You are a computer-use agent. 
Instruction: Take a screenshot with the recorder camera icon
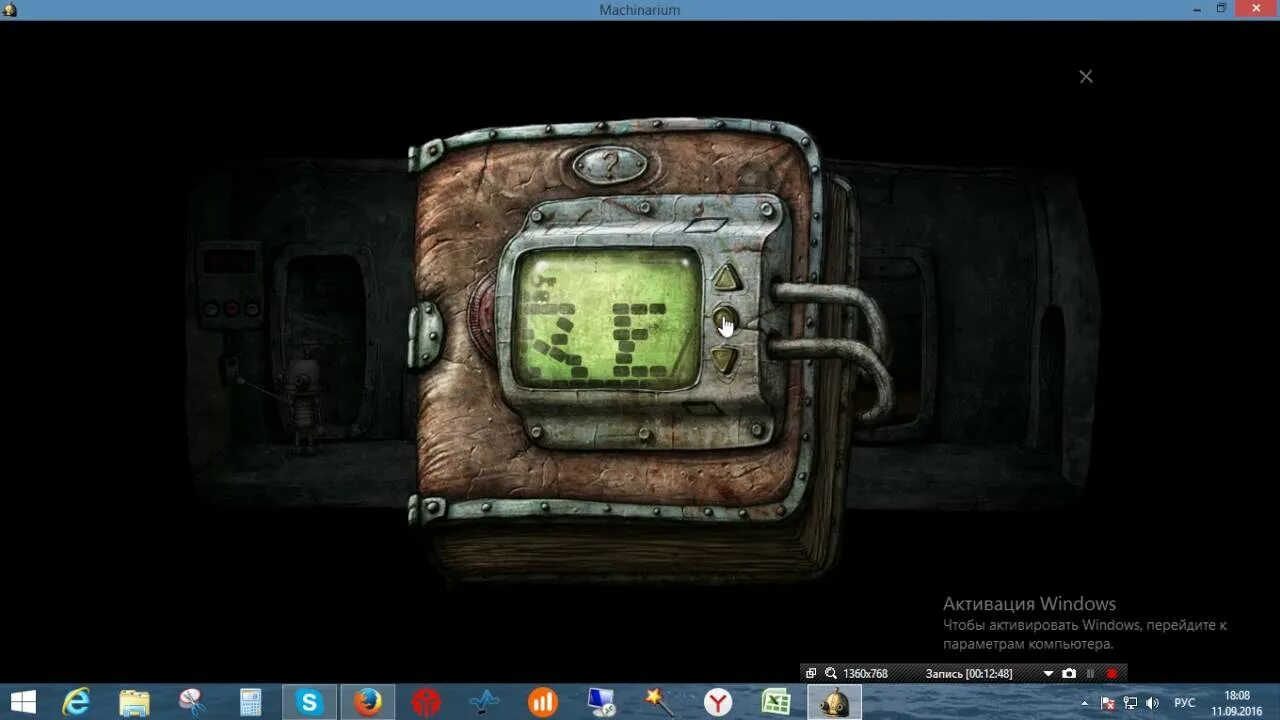click(x=1069, y=673)
